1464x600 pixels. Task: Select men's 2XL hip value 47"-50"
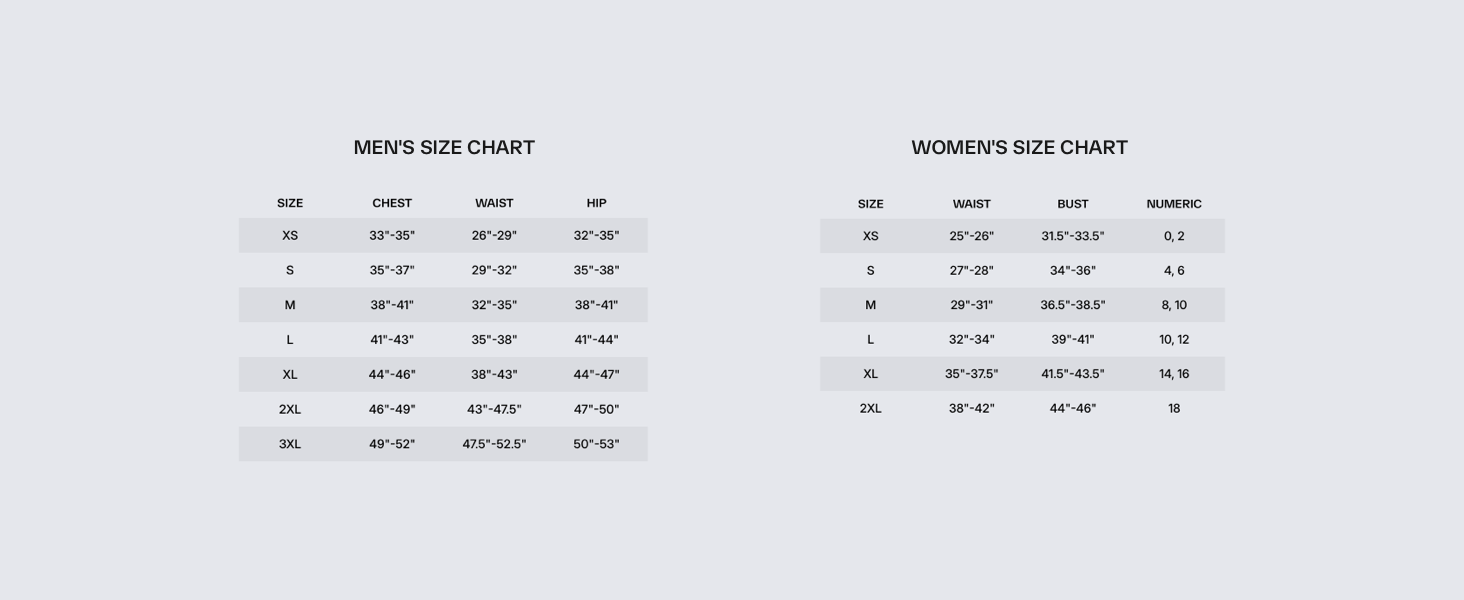[596, 409]
